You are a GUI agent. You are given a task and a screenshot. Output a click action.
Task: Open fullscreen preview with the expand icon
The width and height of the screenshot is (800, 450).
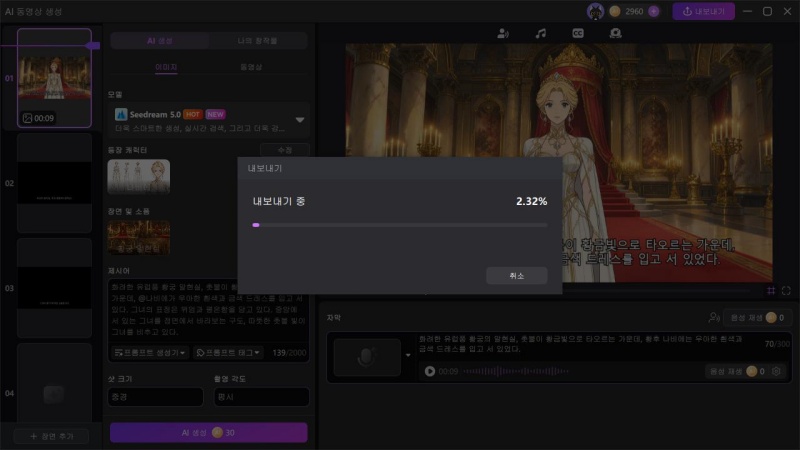pyautogui.click(x=786, y=291)
